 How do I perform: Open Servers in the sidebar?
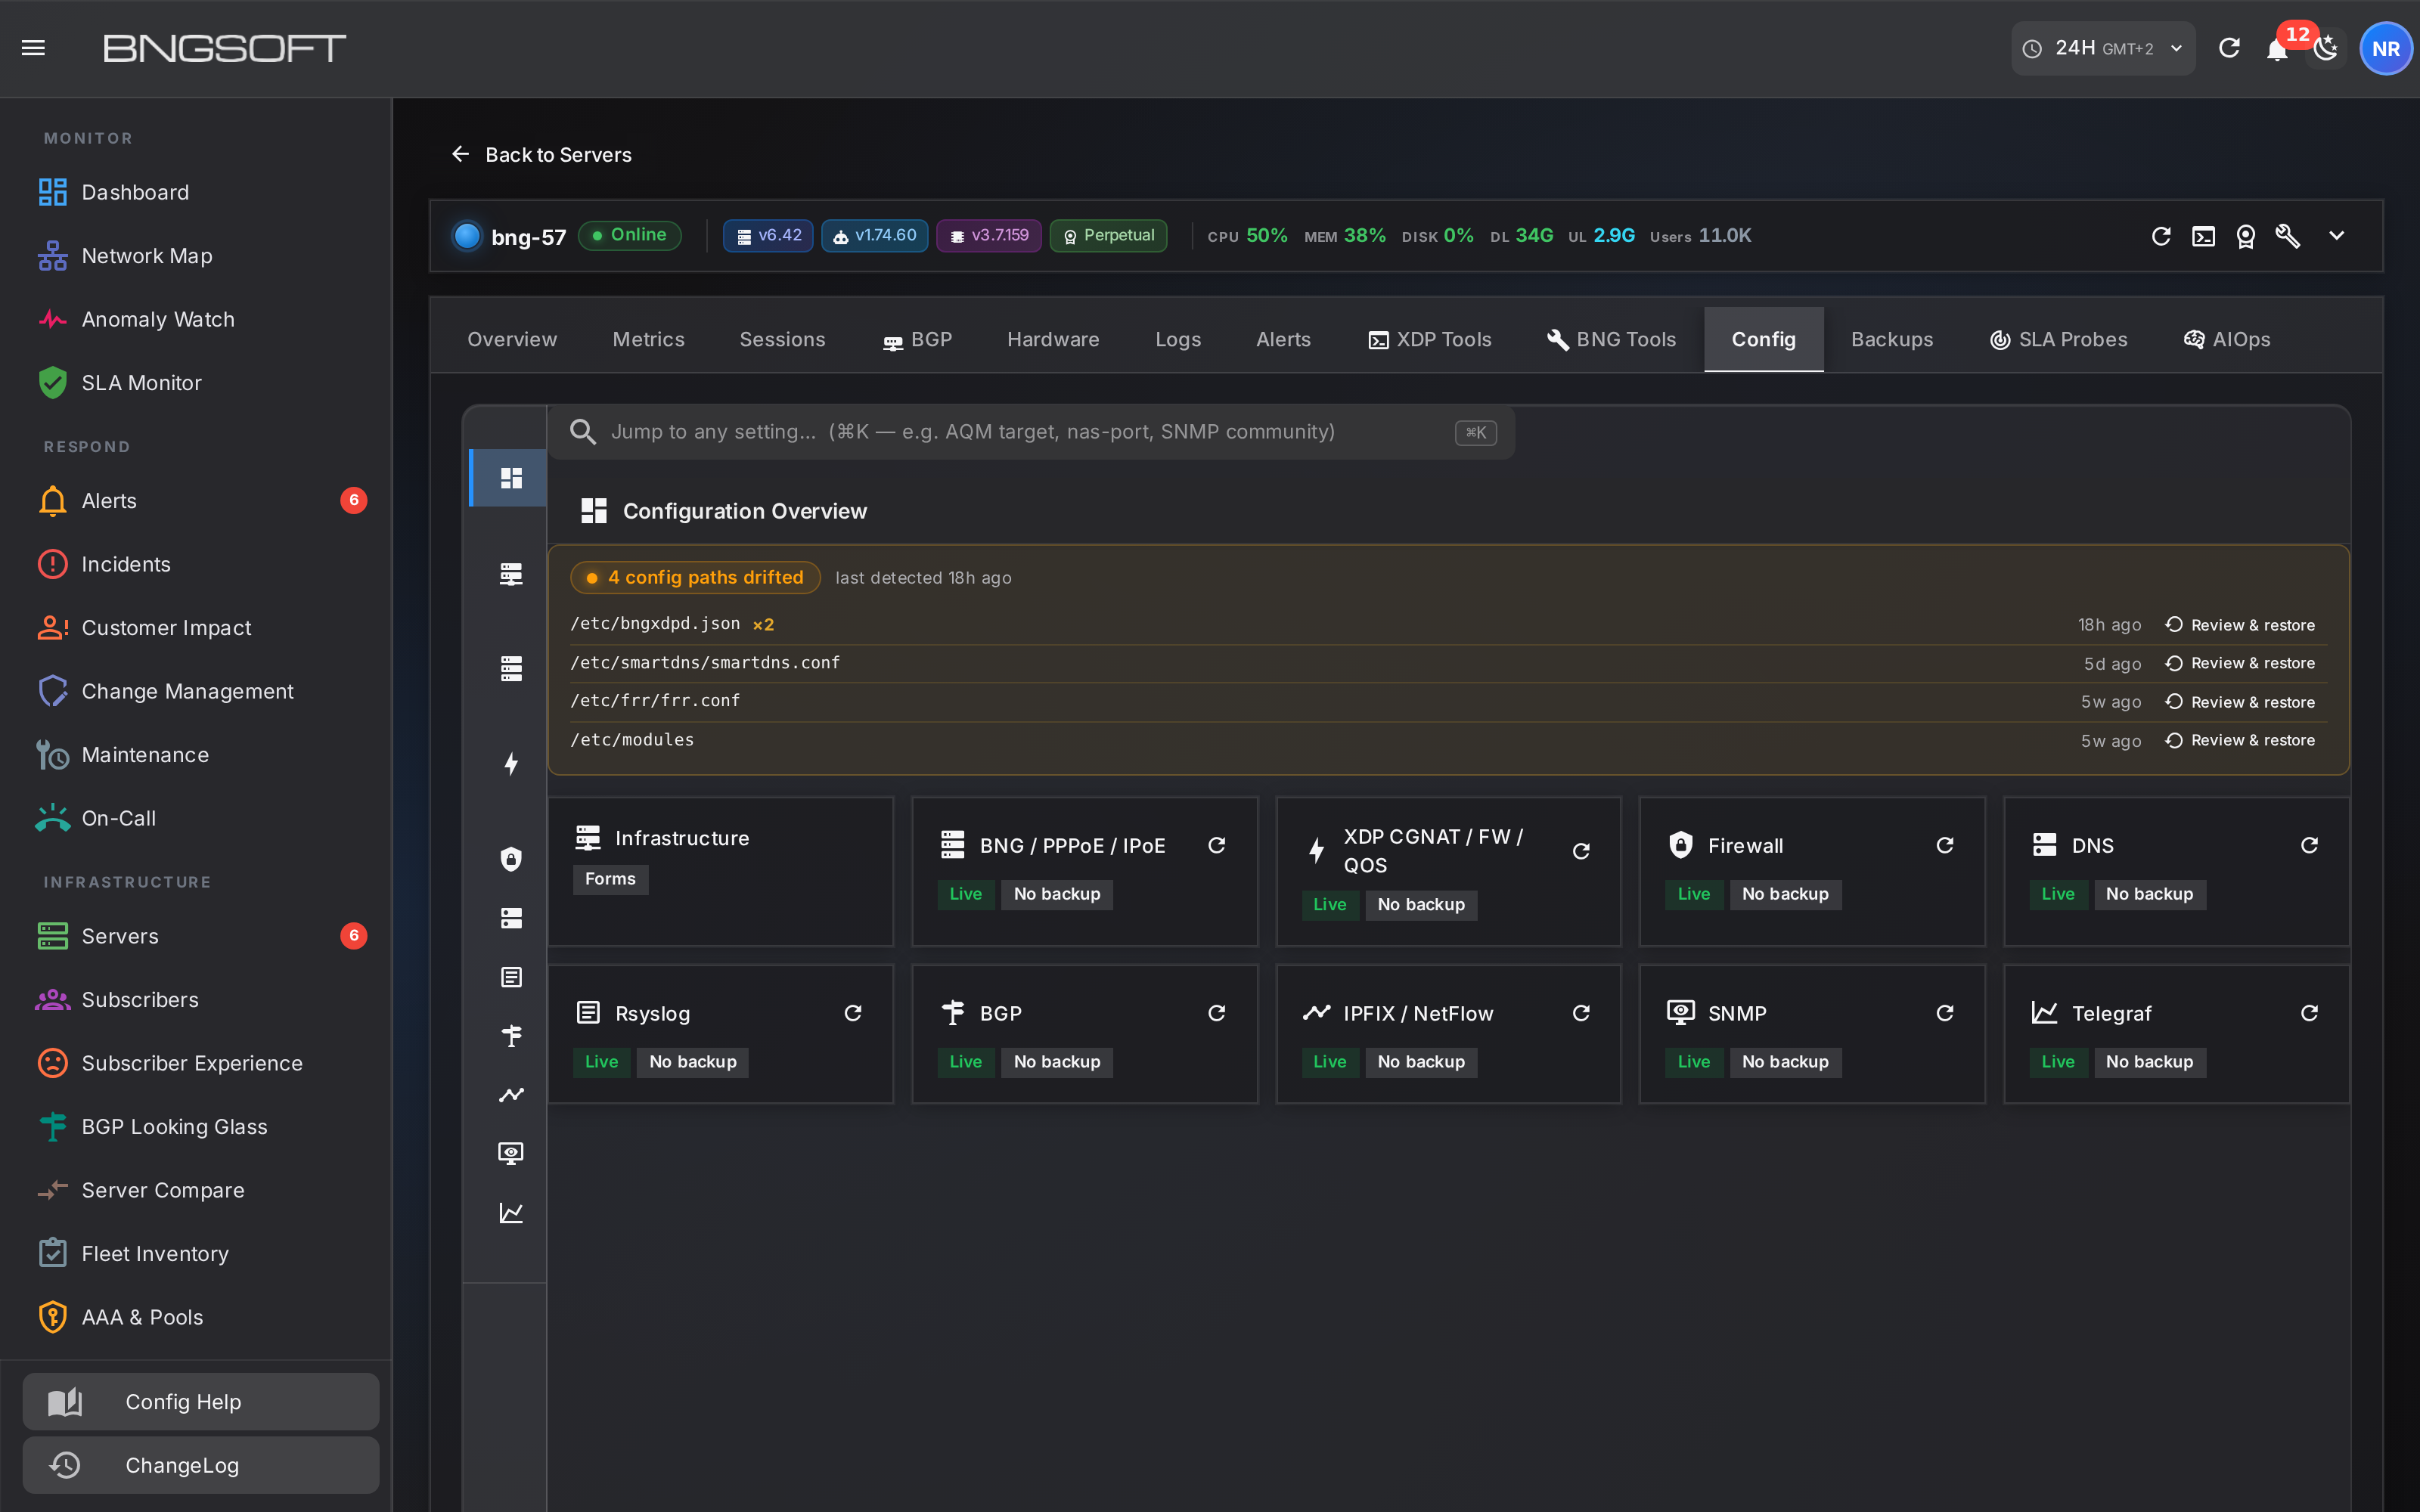[x=196, y=936]
